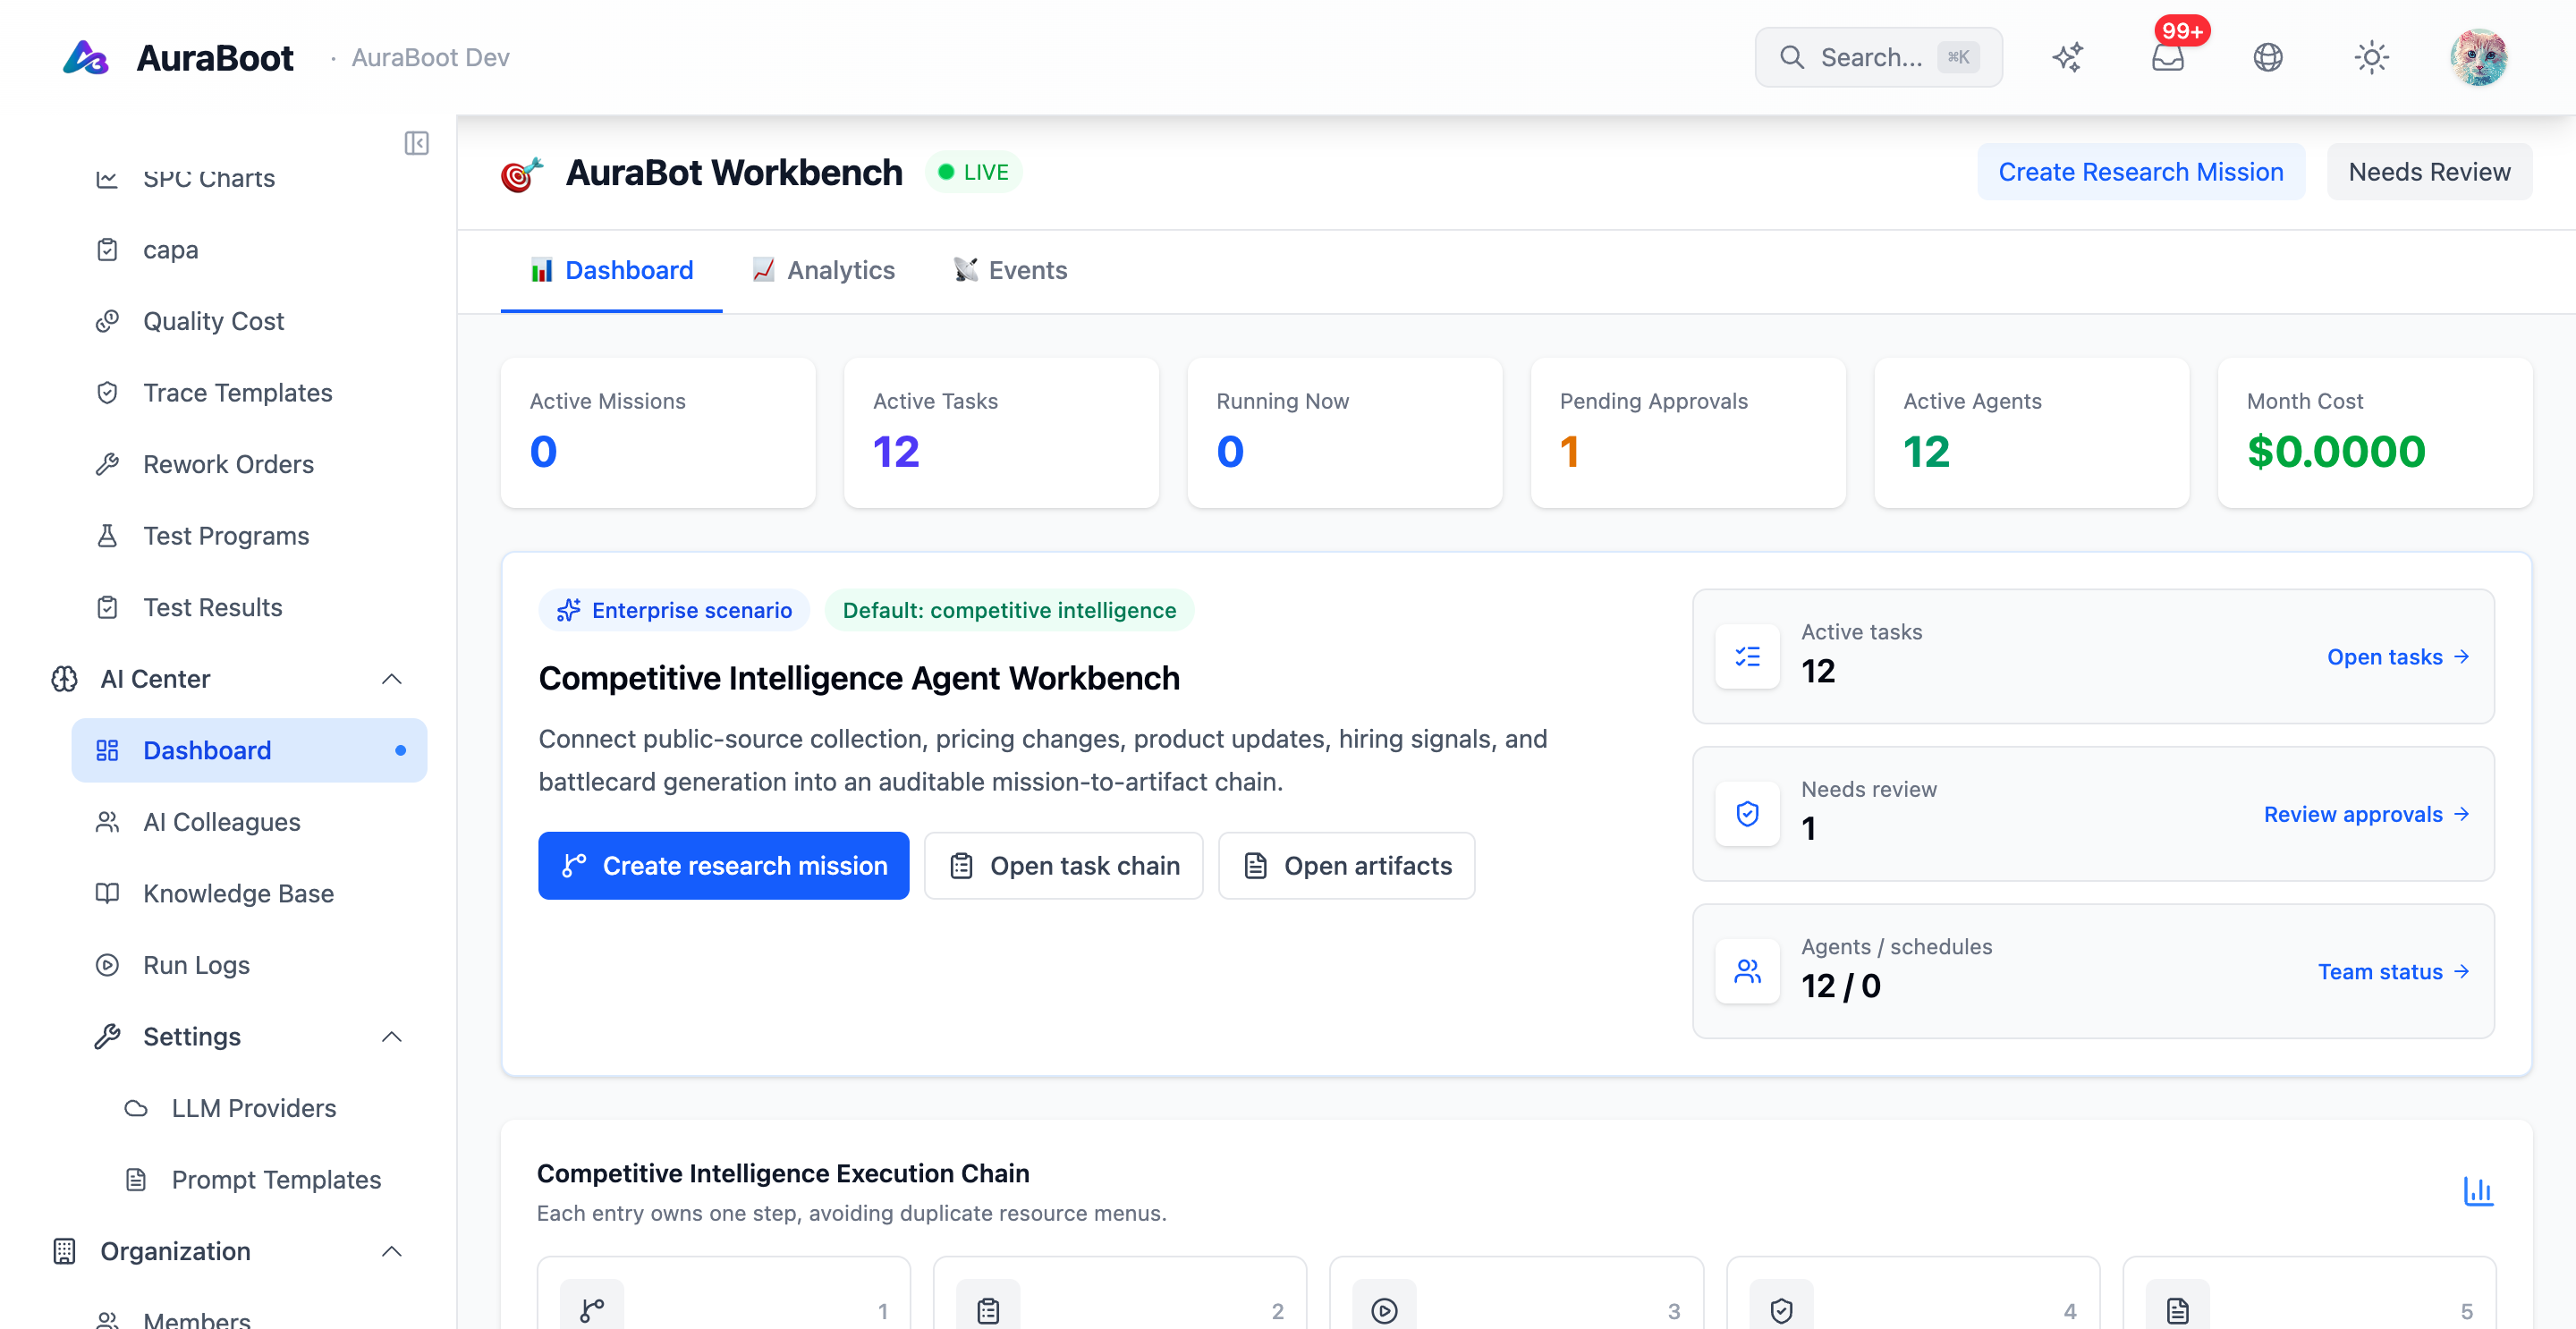2576x1329 pixels.
Task: Click the Settings wrench icon
Action: point(107,1037)
